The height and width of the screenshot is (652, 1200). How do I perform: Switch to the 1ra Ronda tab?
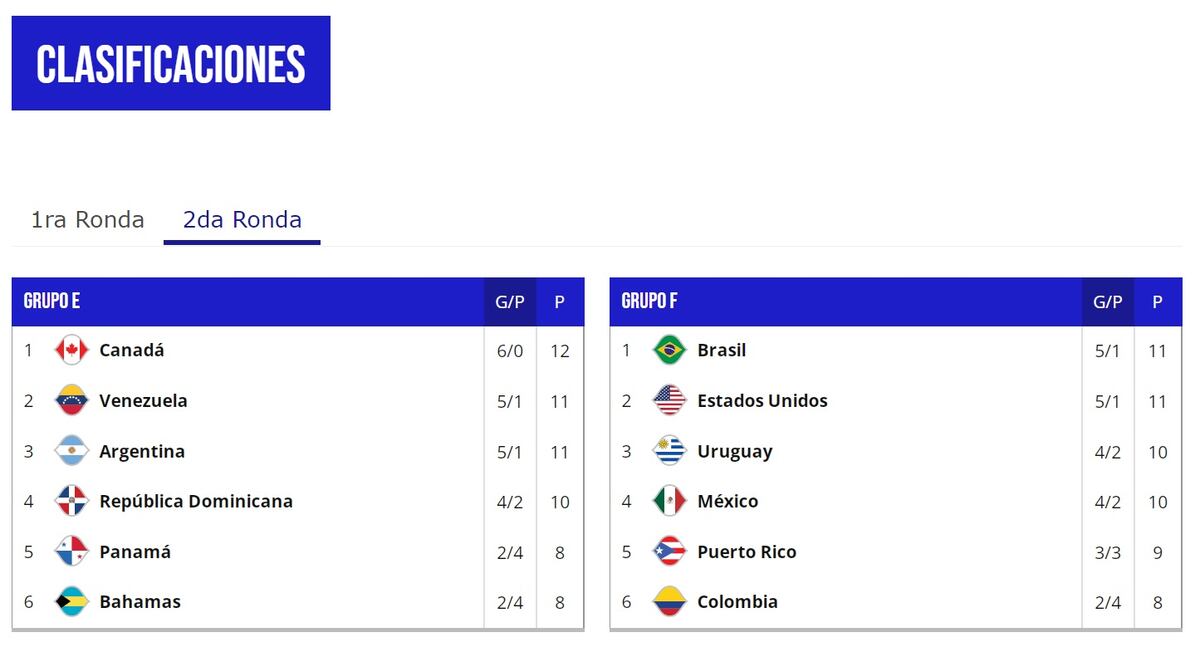point(88,220)
